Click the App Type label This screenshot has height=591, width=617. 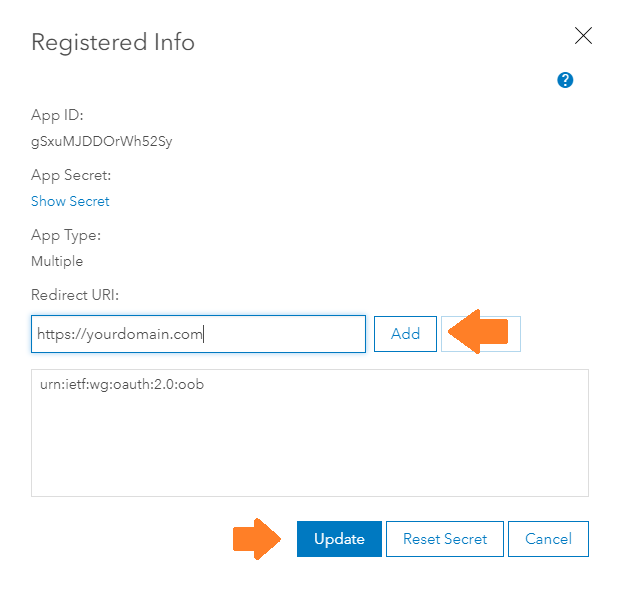pos(66,235)
